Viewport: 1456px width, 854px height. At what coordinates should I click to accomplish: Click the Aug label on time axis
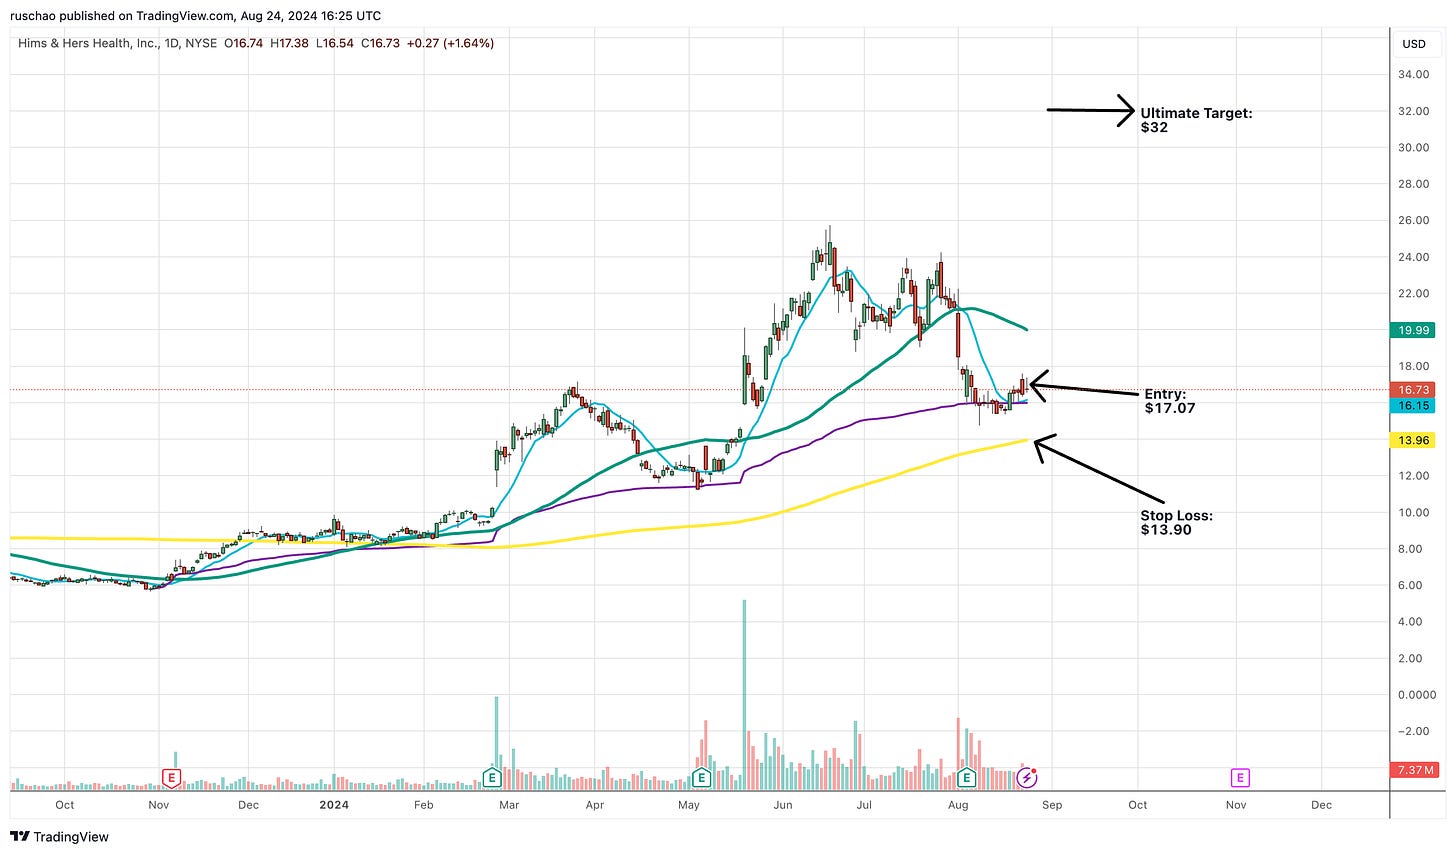point(957,804)
